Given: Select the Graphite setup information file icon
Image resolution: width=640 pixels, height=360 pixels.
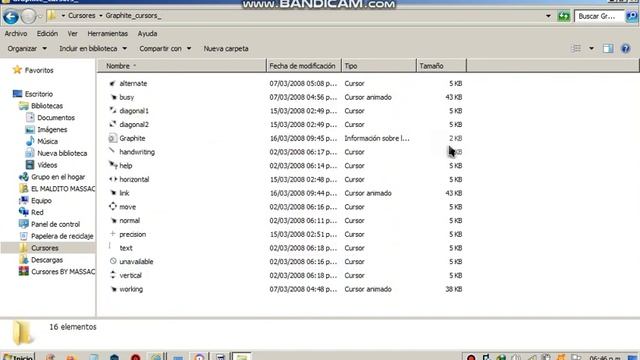Looking at the screenshot, I should tap(113, 138).
